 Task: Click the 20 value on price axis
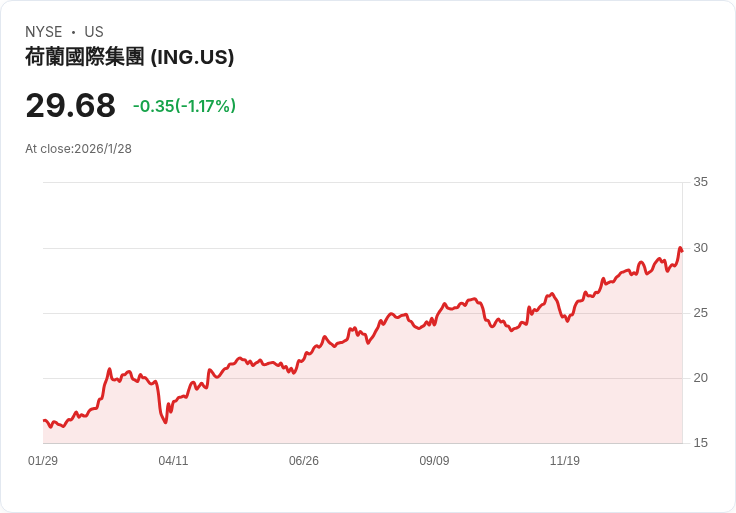point(700,378)
